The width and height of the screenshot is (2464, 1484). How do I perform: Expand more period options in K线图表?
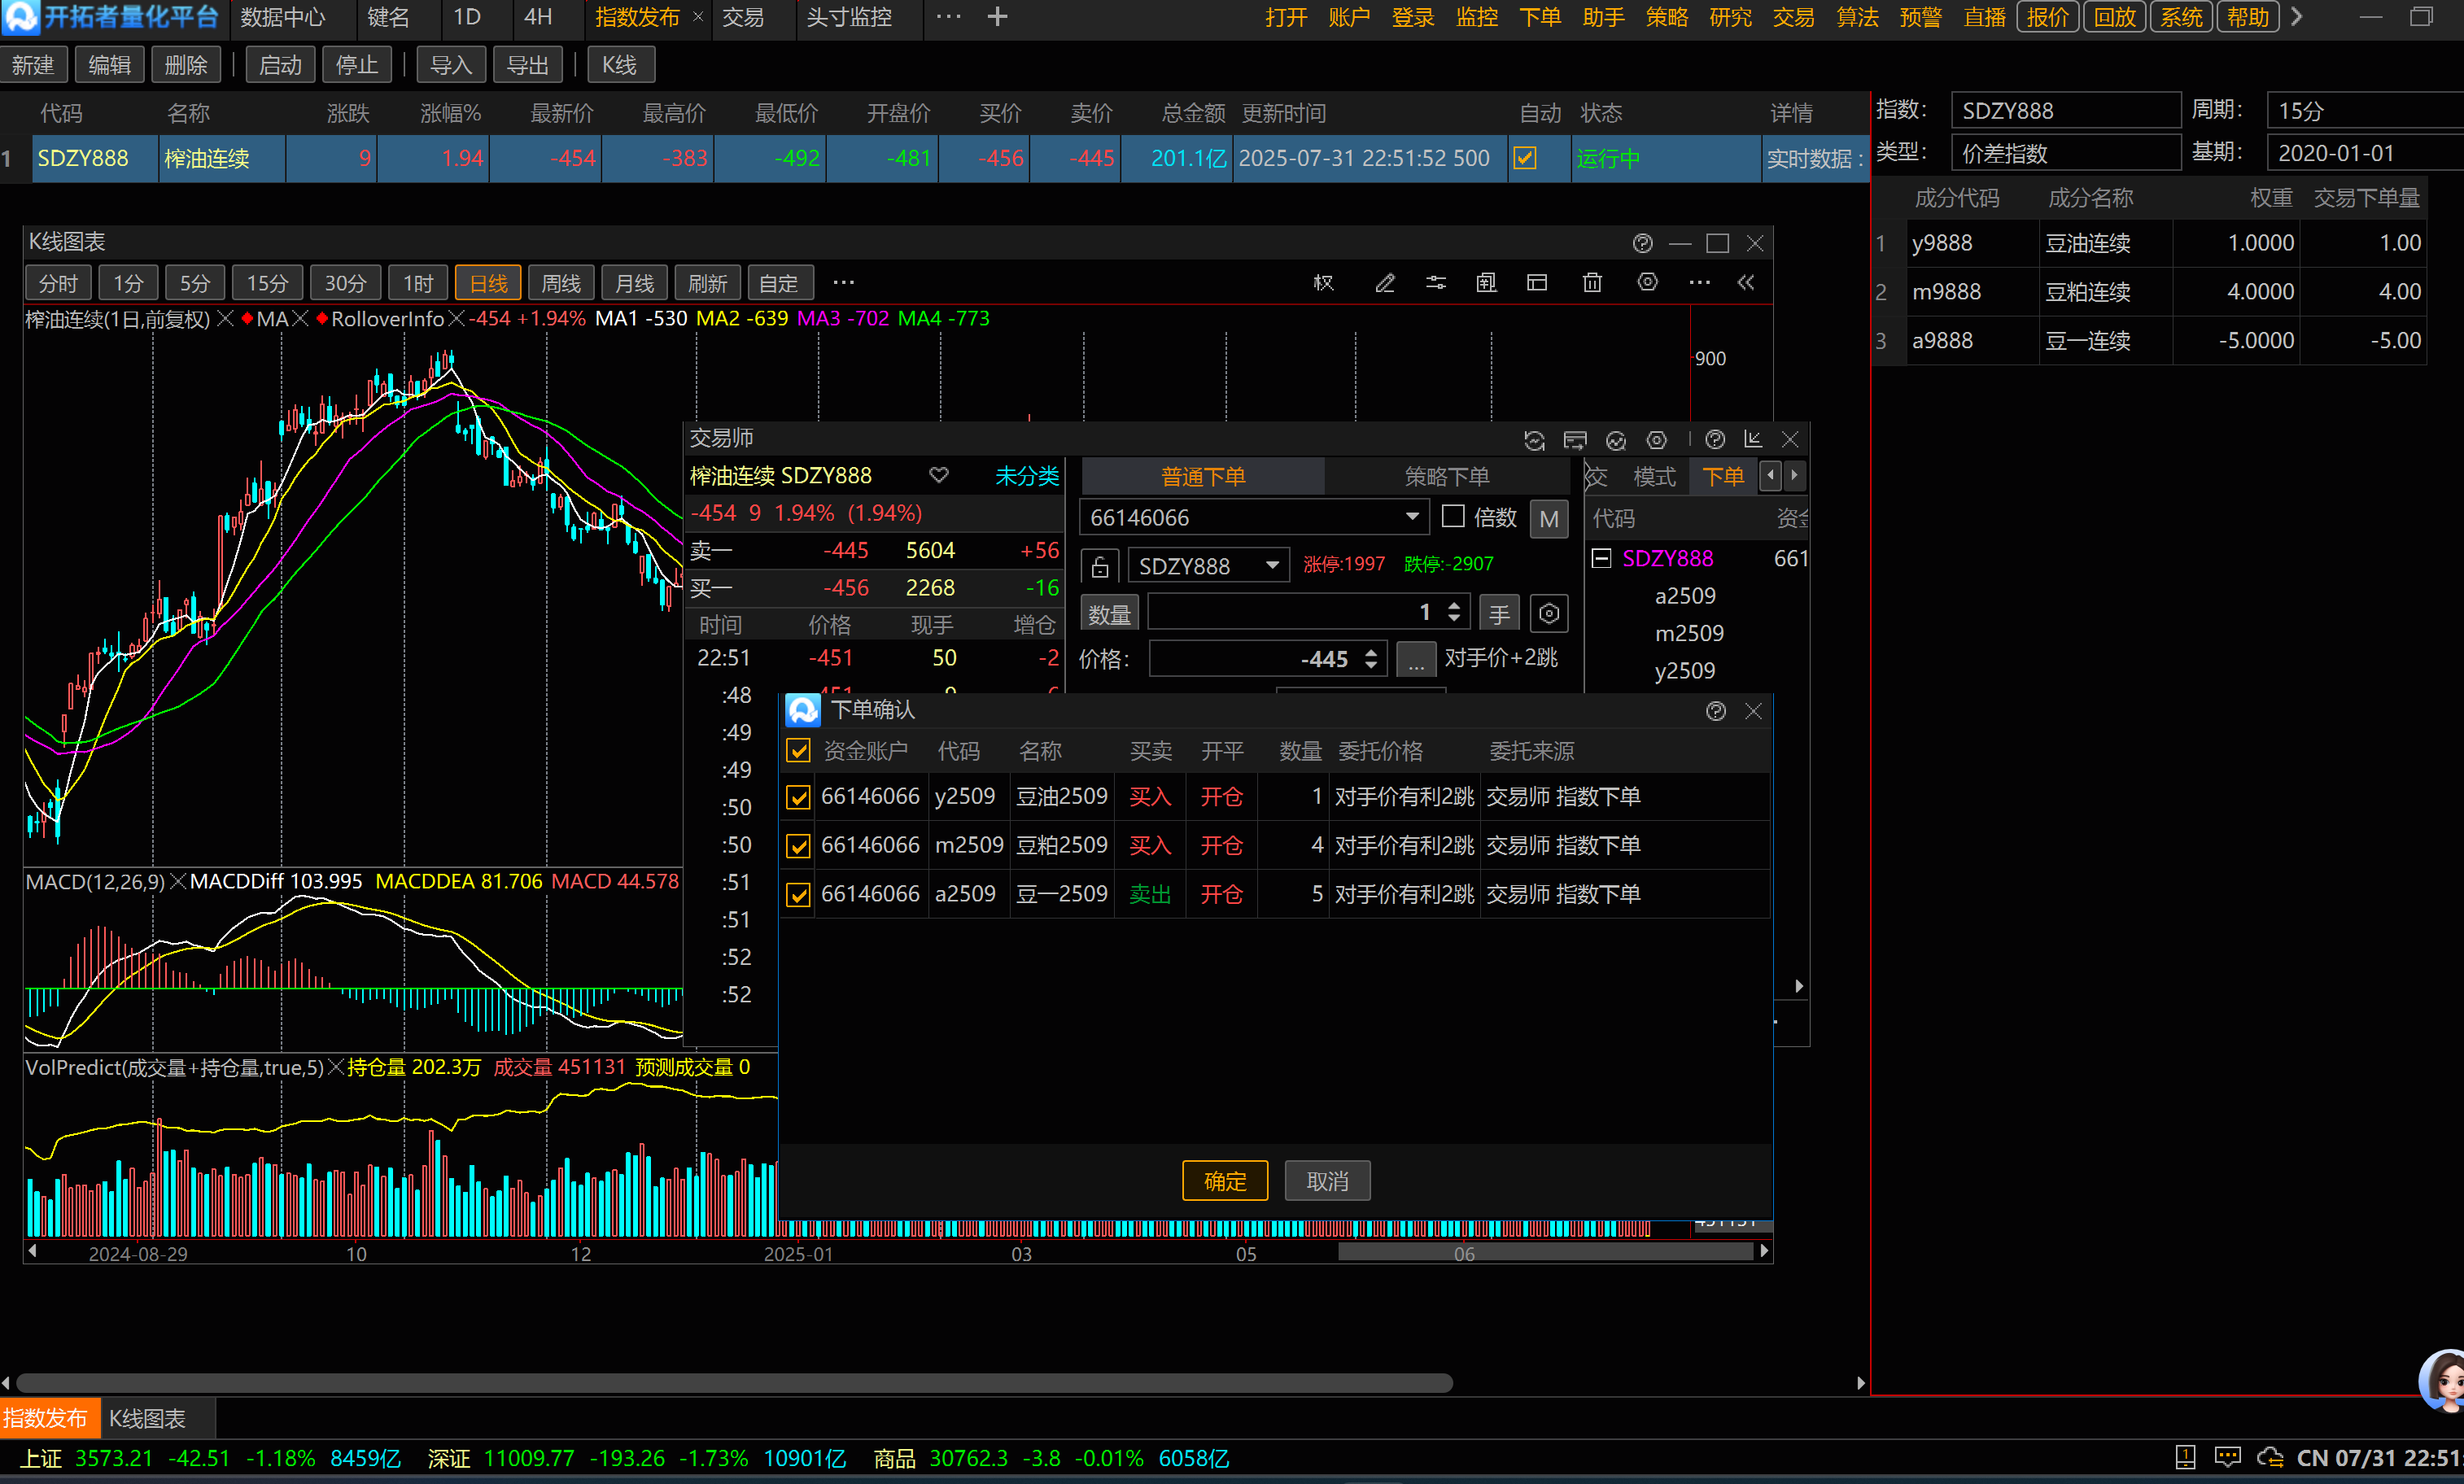pyautogui.click(x=844, y=283)
